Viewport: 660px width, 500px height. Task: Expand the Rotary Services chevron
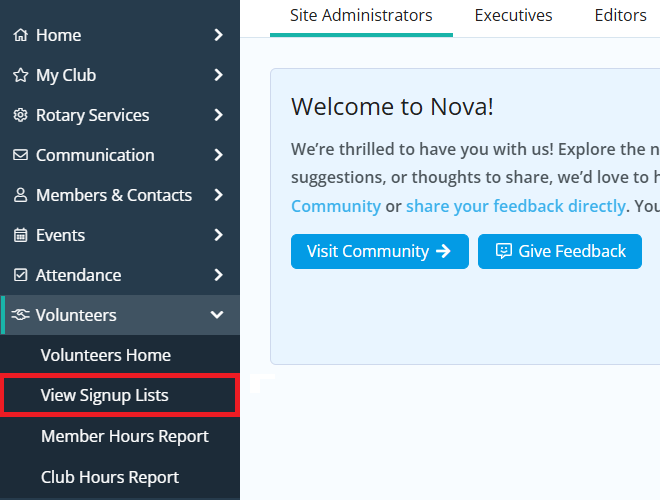pyautogui.click(x=218, y=115)
